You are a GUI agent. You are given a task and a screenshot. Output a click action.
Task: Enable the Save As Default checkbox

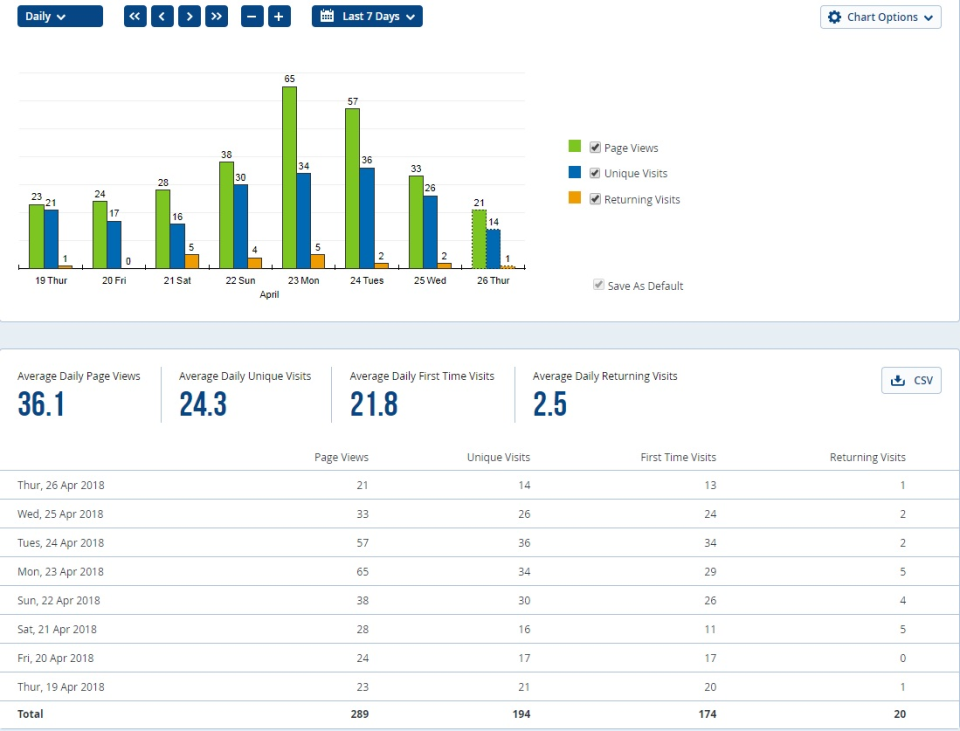pos(598,285)
